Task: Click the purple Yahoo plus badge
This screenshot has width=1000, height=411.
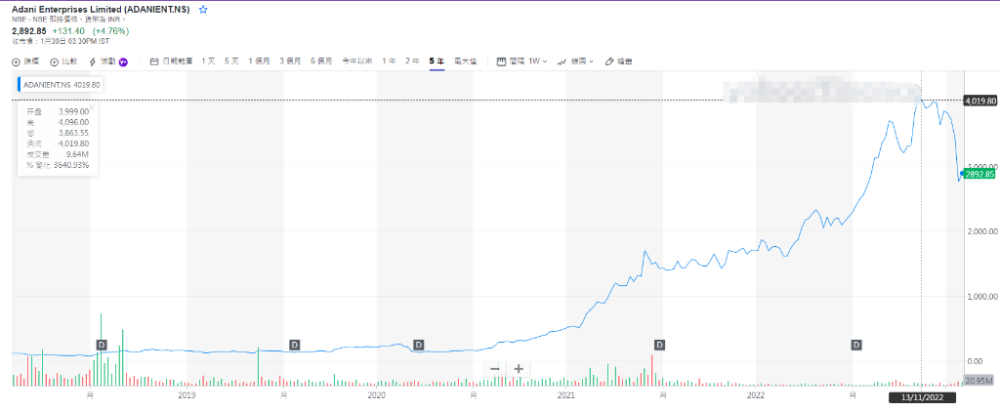Action: click(124, 62)
